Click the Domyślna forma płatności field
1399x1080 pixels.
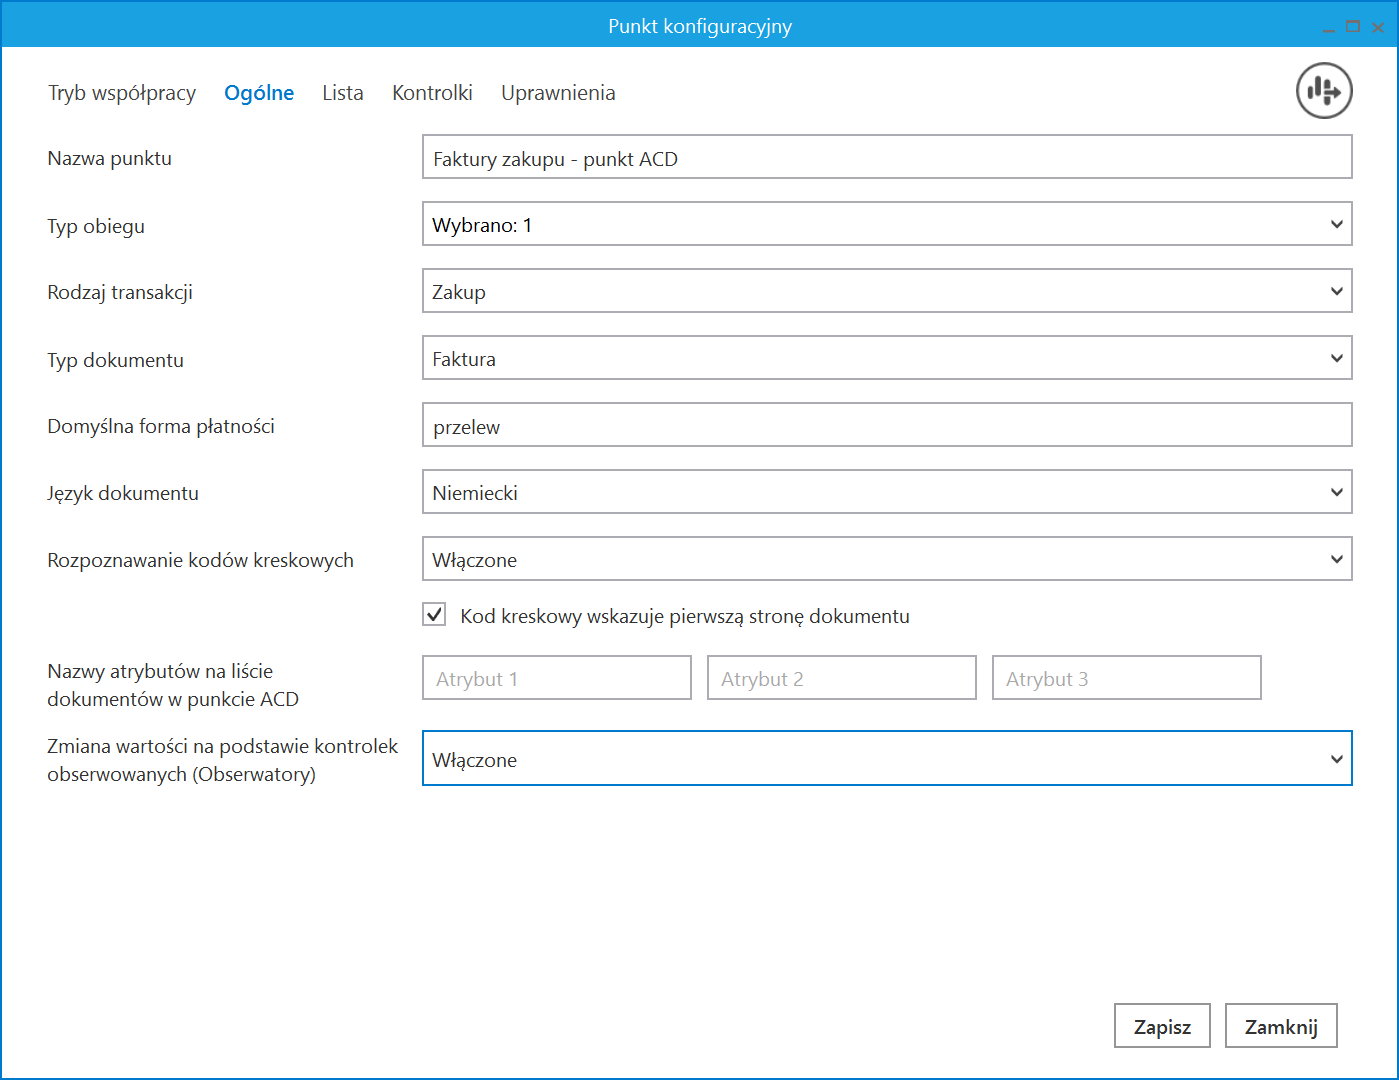886,426
